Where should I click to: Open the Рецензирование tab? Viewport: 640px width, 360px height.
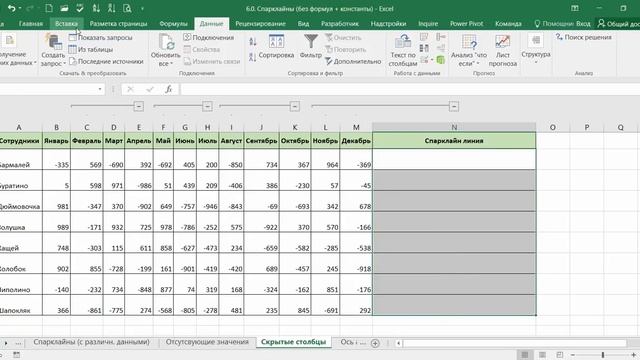coord(260,24)
